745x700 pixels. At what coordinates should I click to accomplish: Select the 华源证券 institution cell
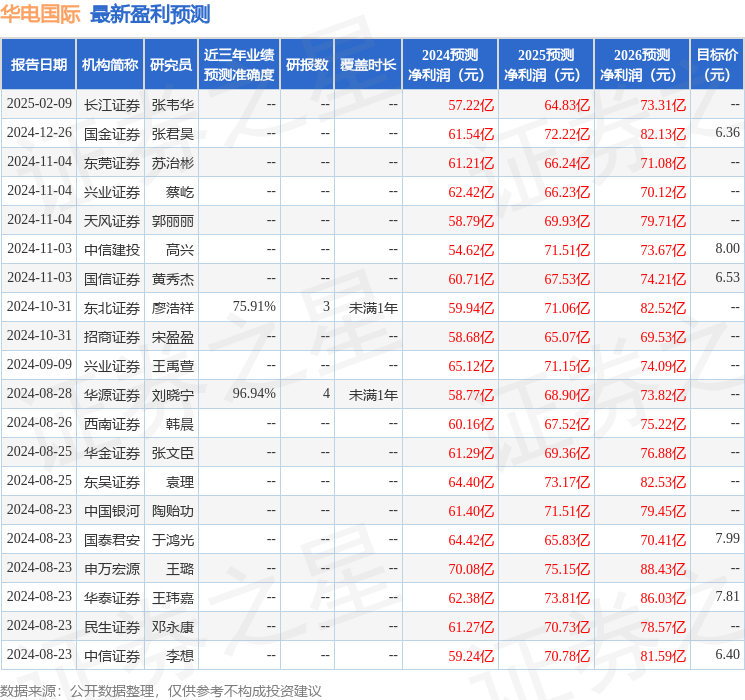(112, 395)
